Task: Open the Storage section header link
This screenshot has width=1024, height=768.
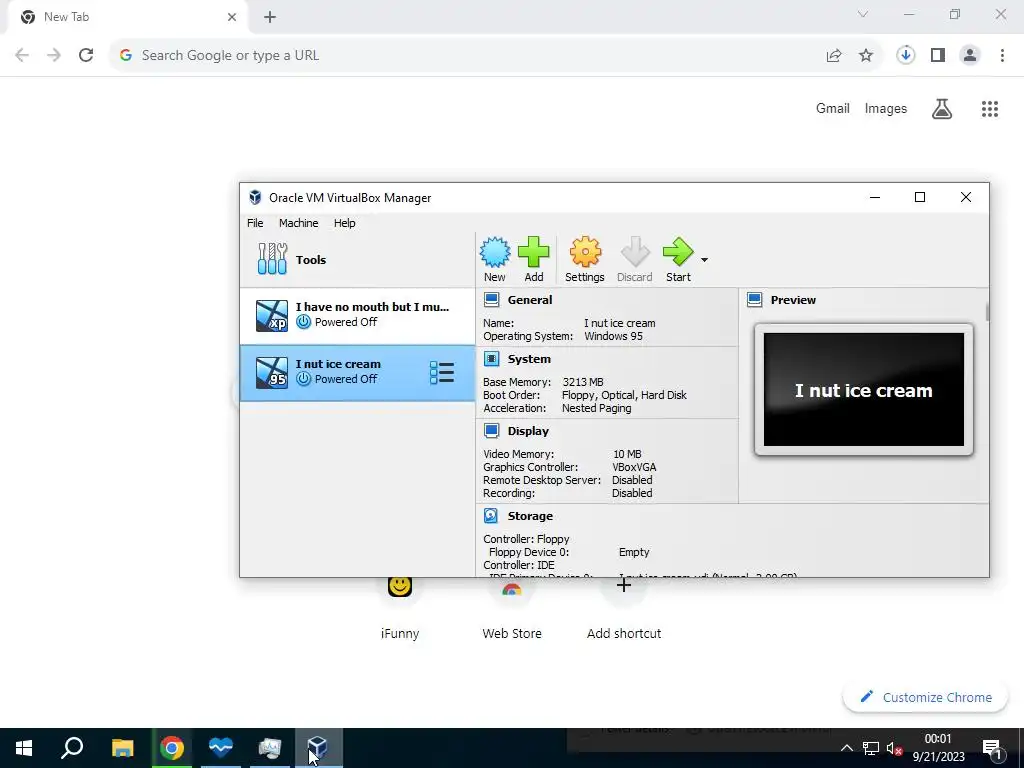Action: [x=530, y=515]
